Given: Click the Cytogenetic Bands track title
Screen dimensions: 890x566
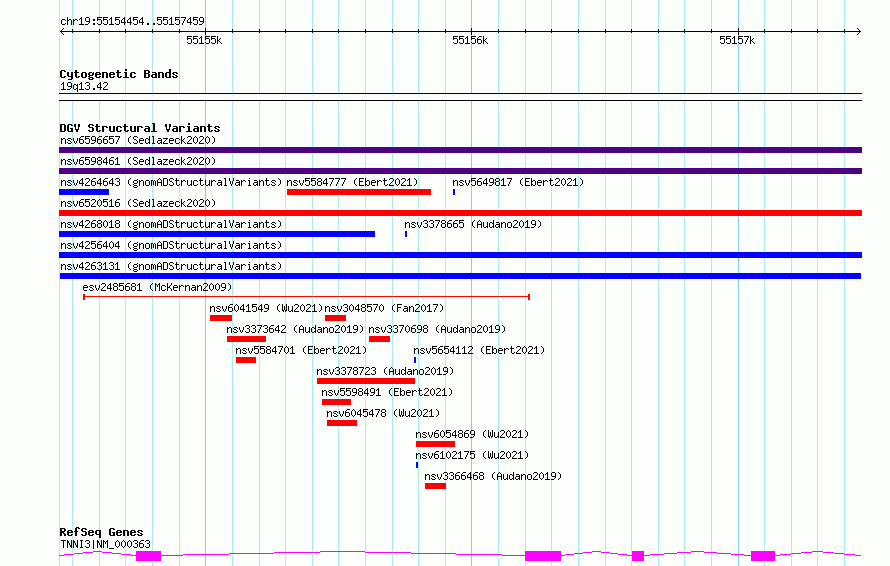Looking at the screenshot, I should [x=119, y=74].
